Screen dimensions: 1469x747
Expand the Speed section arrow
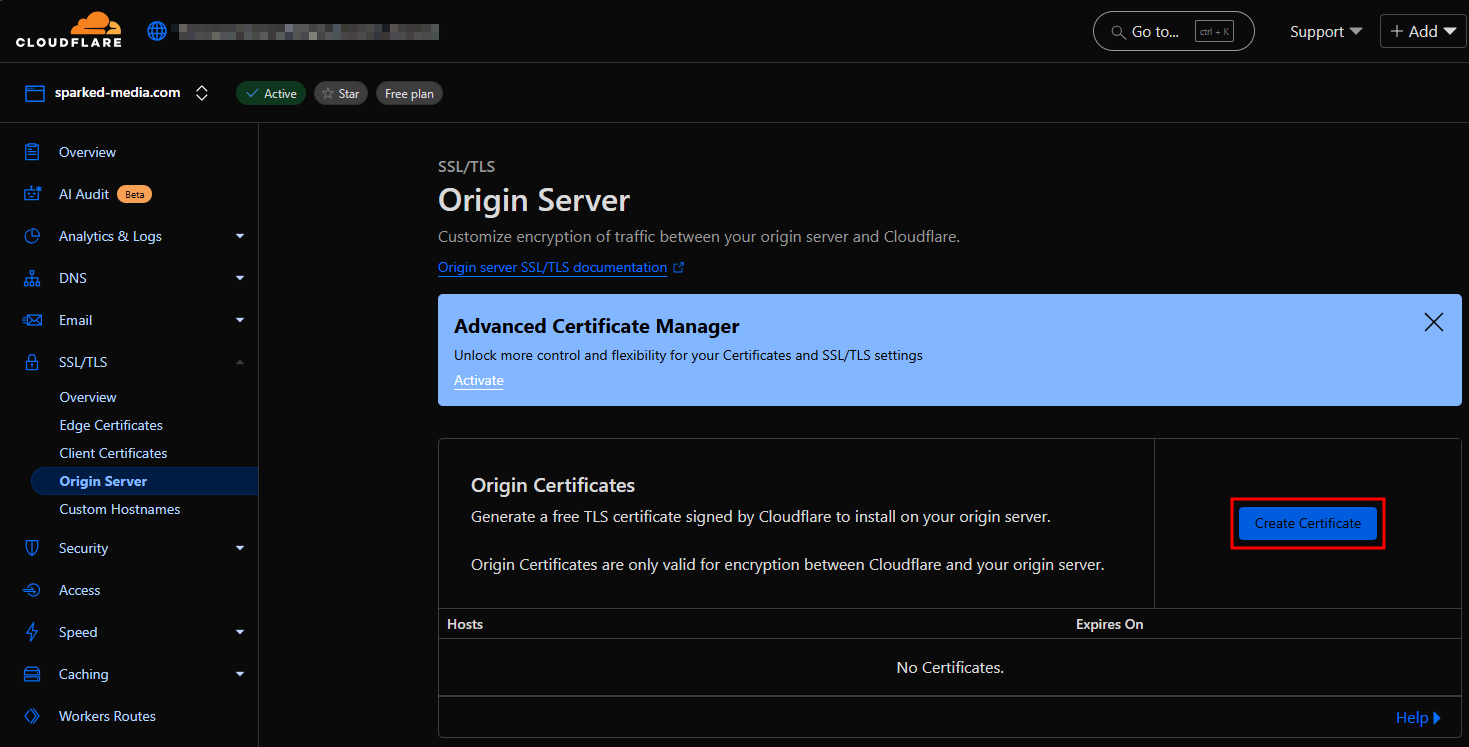click(240, 632)
